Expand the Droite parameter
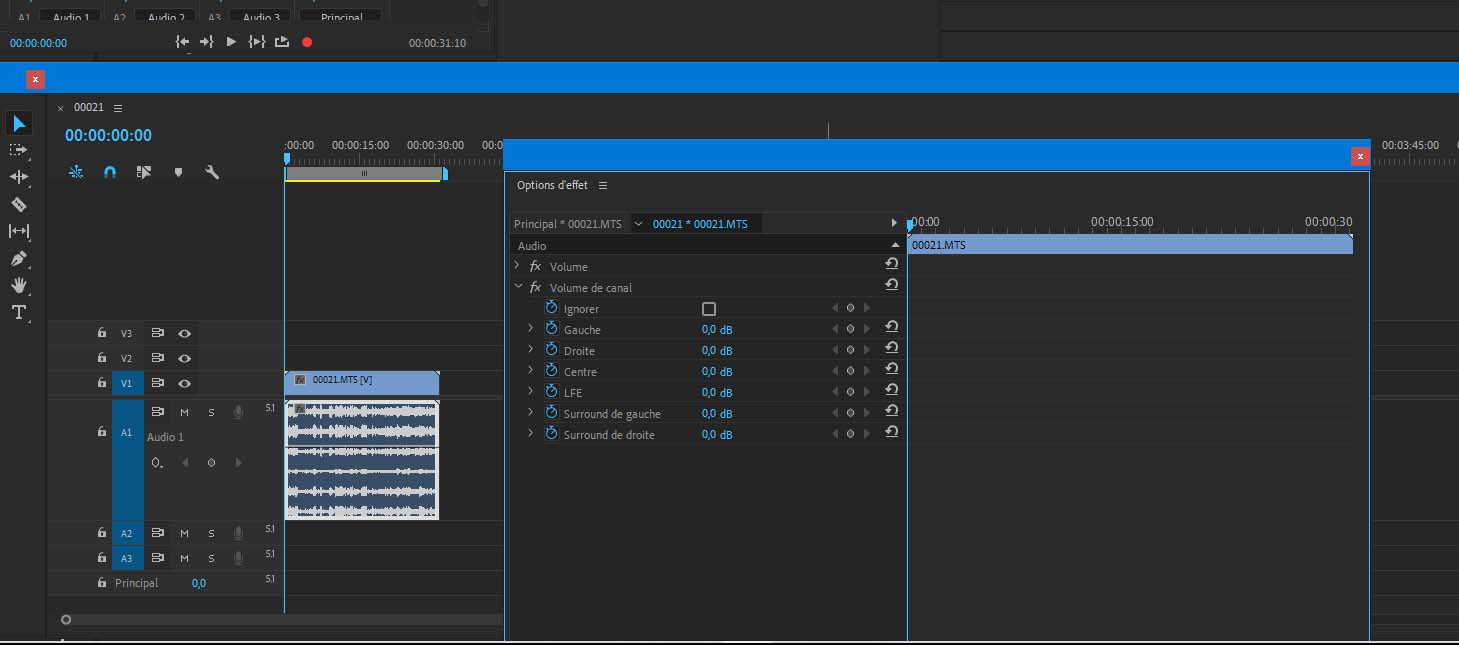This screenshot has height=645, width=1459. pos(531,350)
